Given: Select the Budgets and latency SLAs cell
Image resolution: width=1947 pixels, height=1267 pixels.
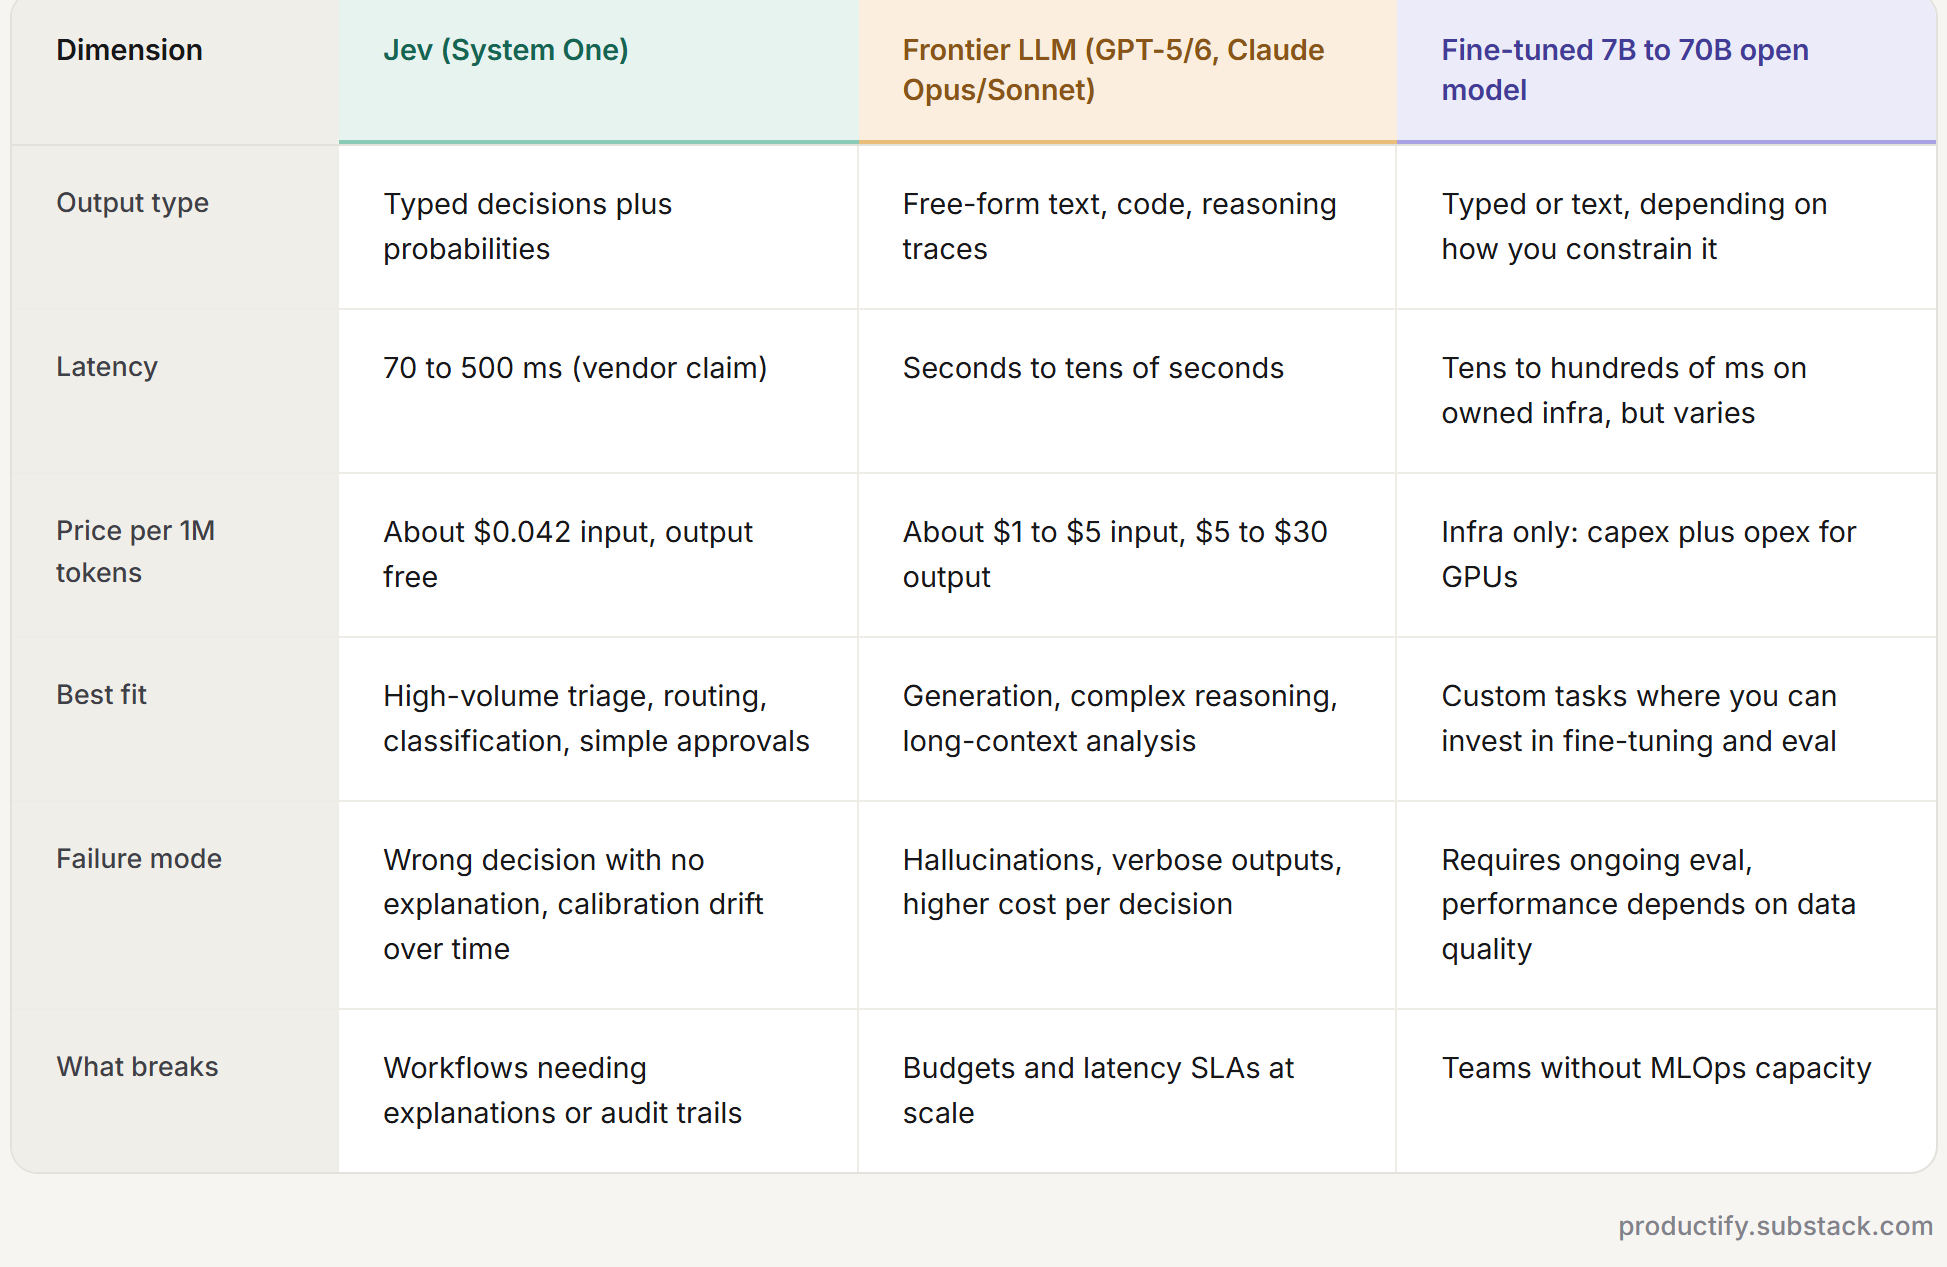Looking at the screenshot, I should coord(1098,1090).
